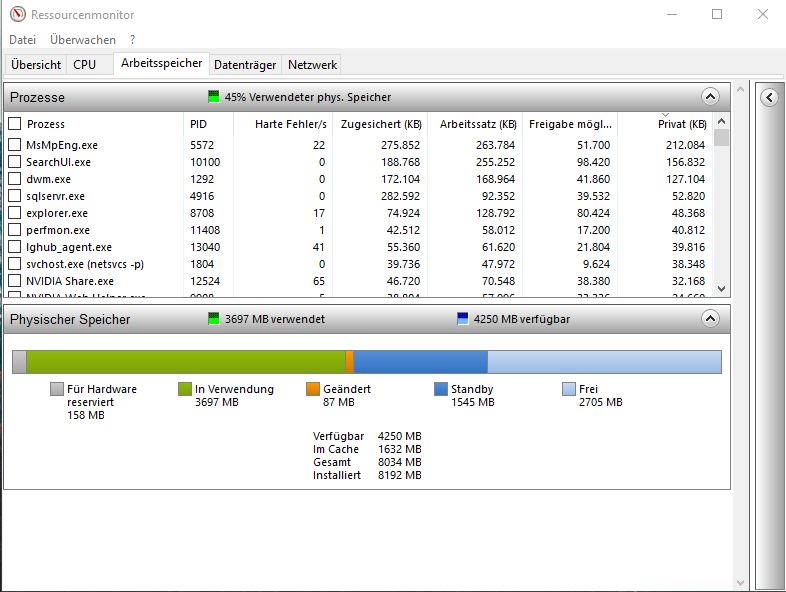Switch to the Netzwerk tab

pos(312,65)
